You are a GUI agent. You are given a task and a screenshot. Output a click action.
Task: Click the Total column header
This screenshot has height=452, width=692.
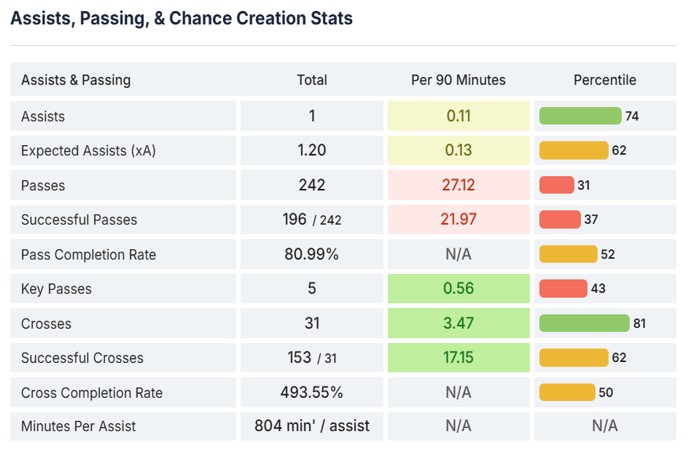pyautogui.click(x=312, y=80)
